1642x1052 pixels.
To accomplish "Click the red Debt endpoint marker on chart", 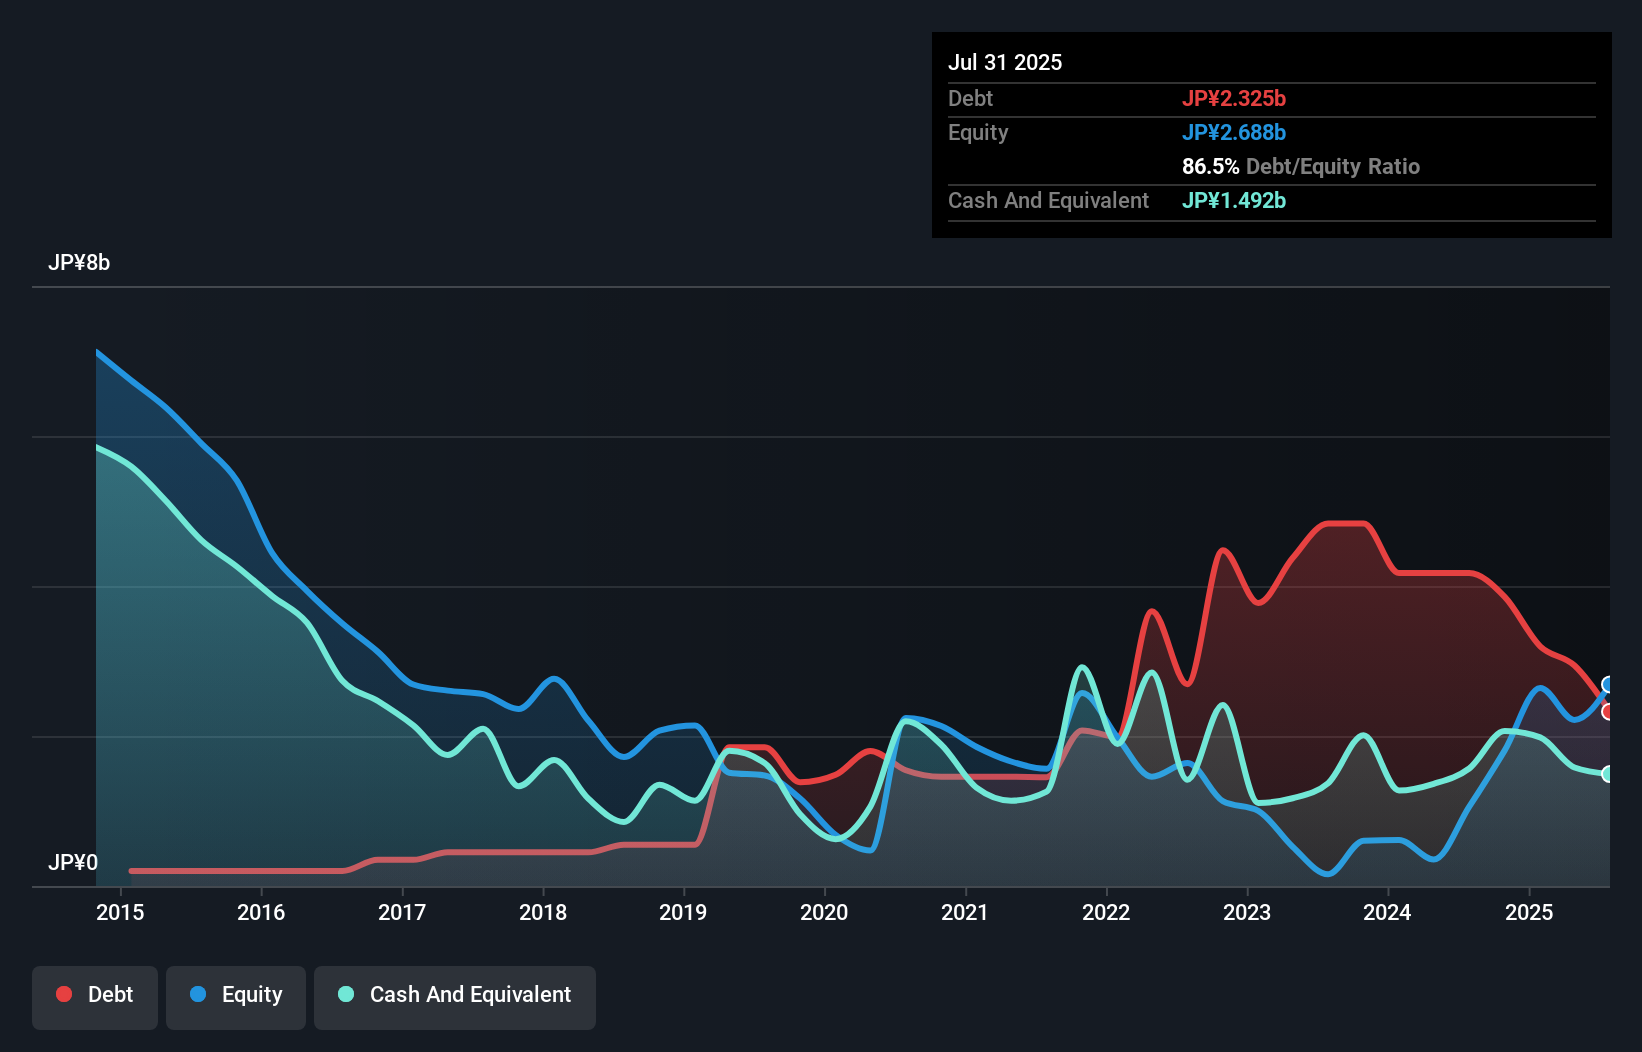I will 1608,710.
